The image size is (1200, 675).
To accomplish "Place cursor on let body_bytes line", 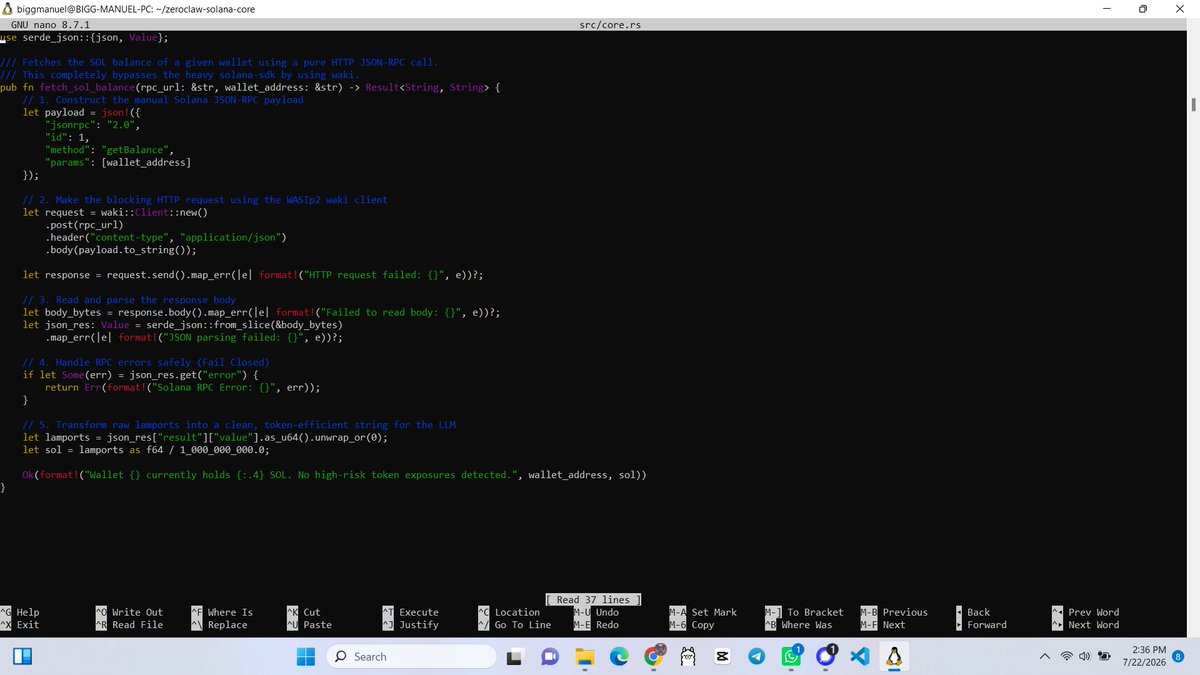I will 262,312.
